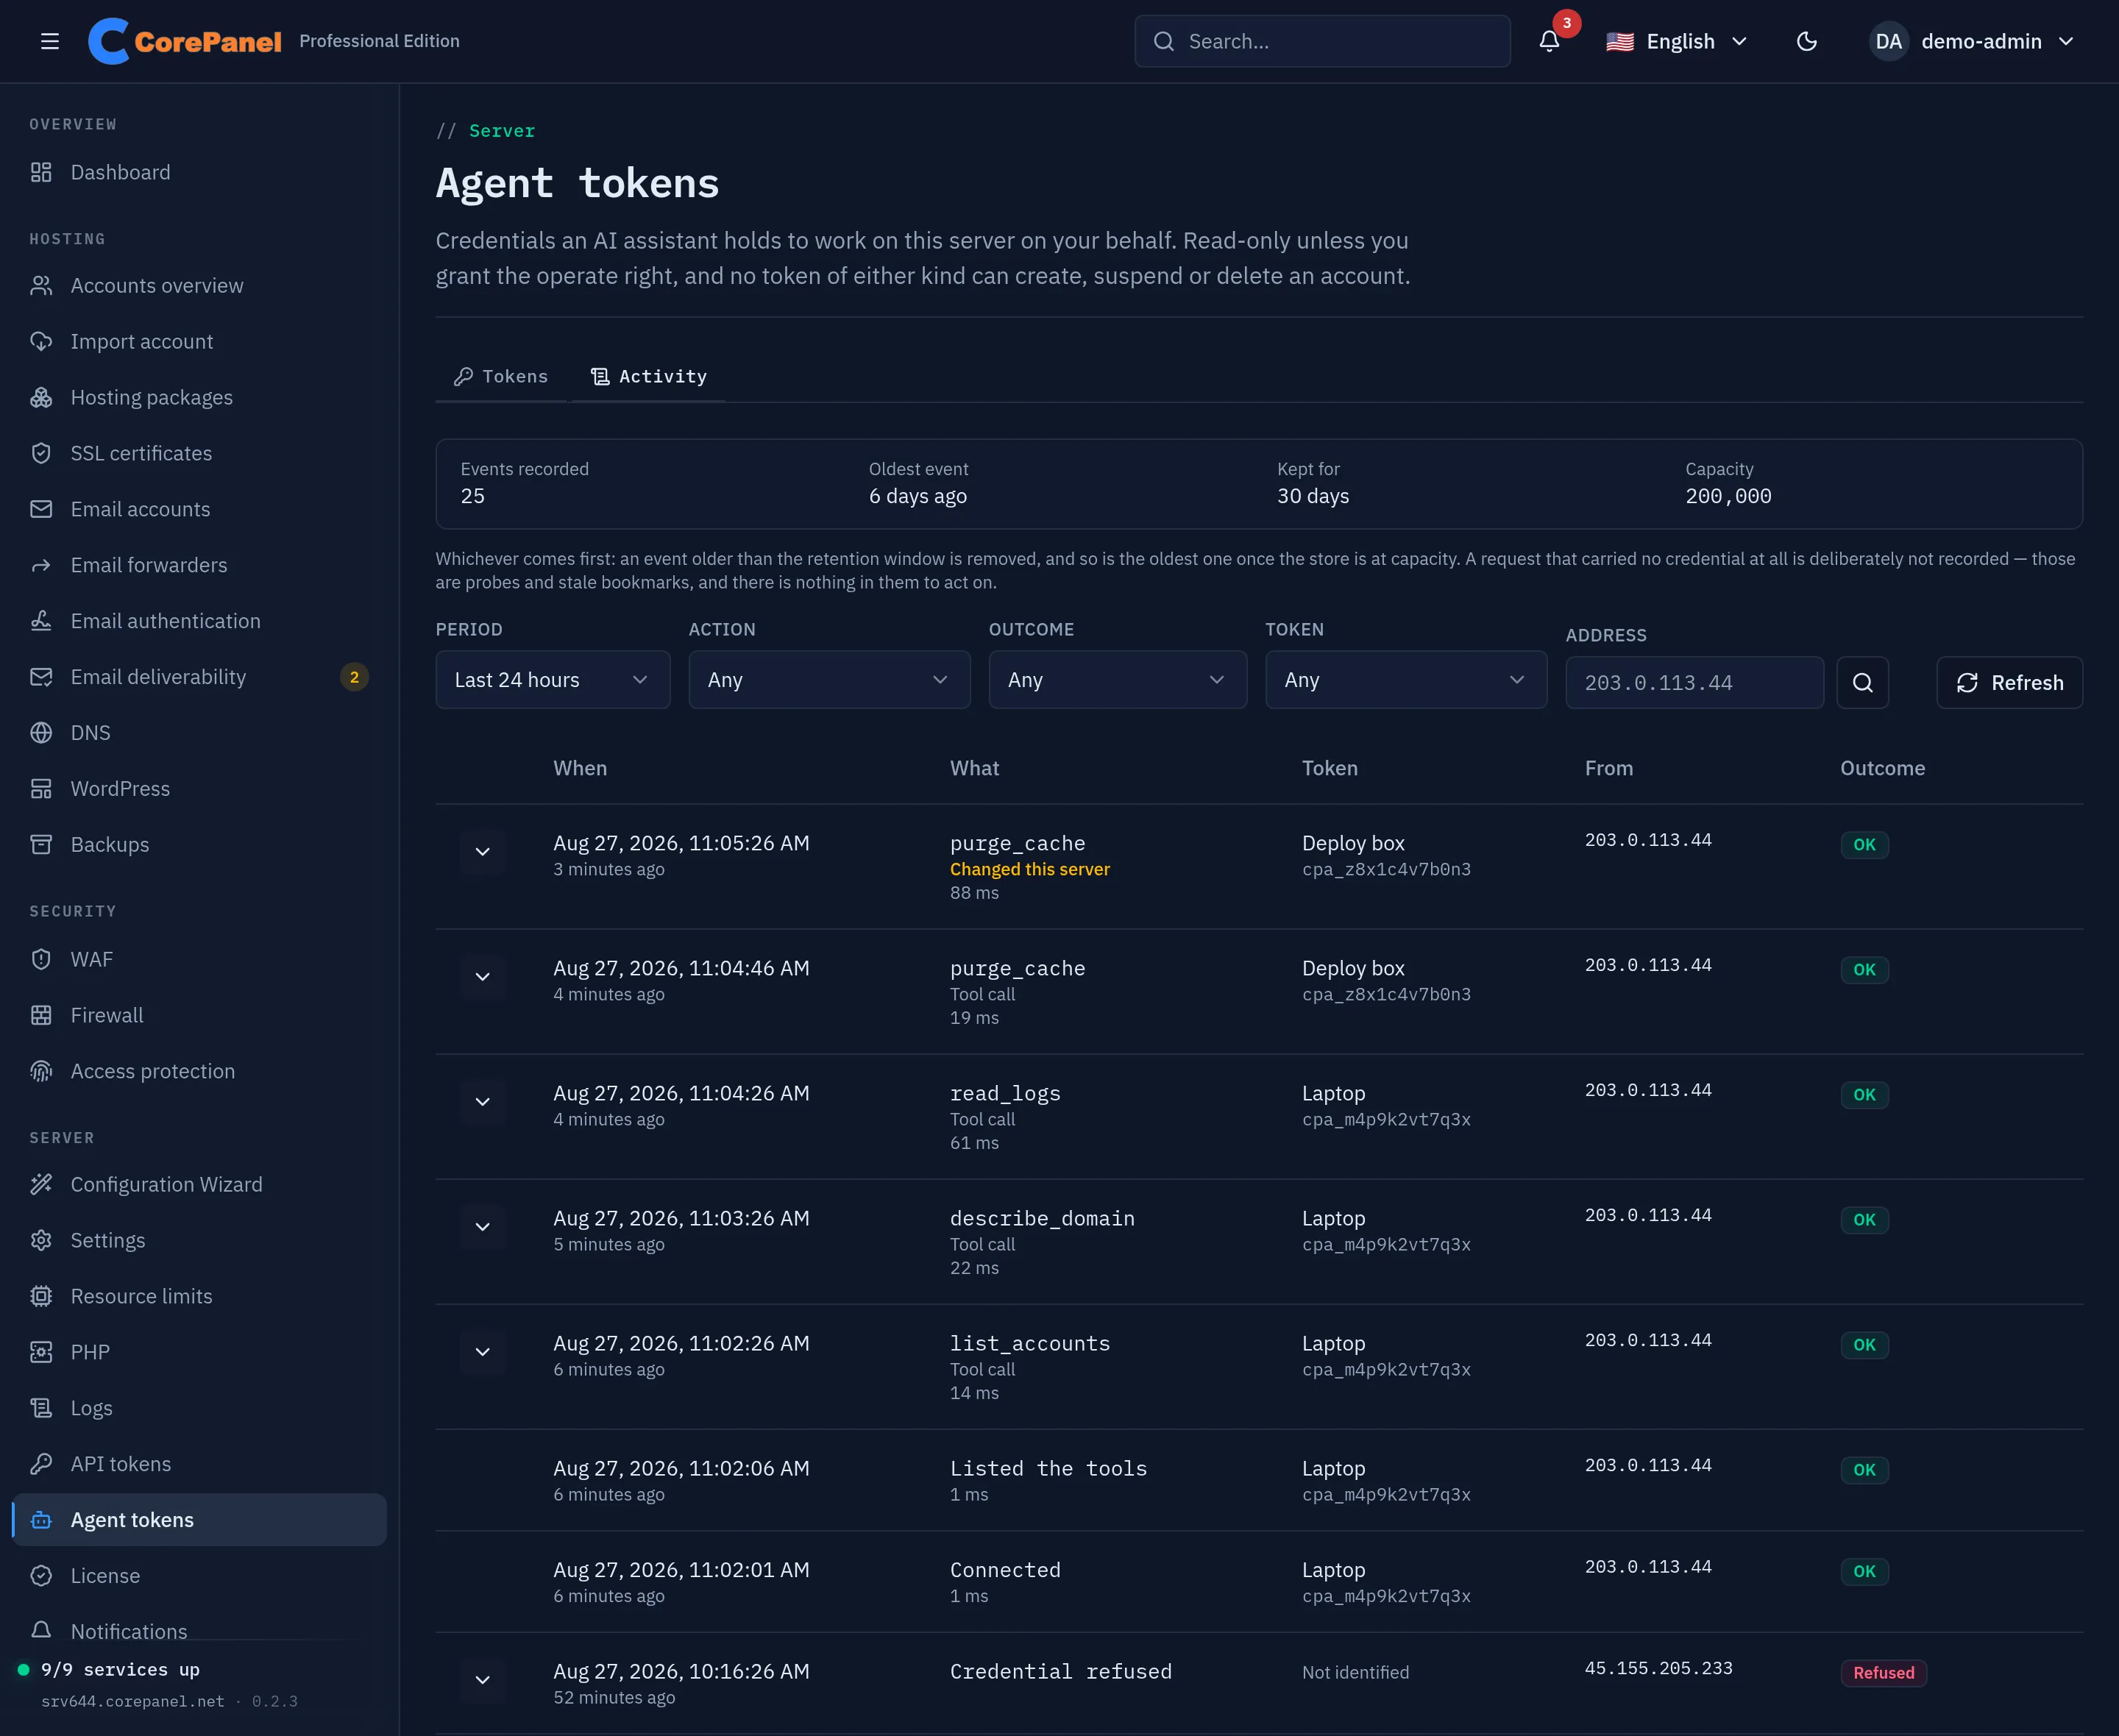Open Access protection
Screen dimensions: 2119x1736
tap(199, 1072)
